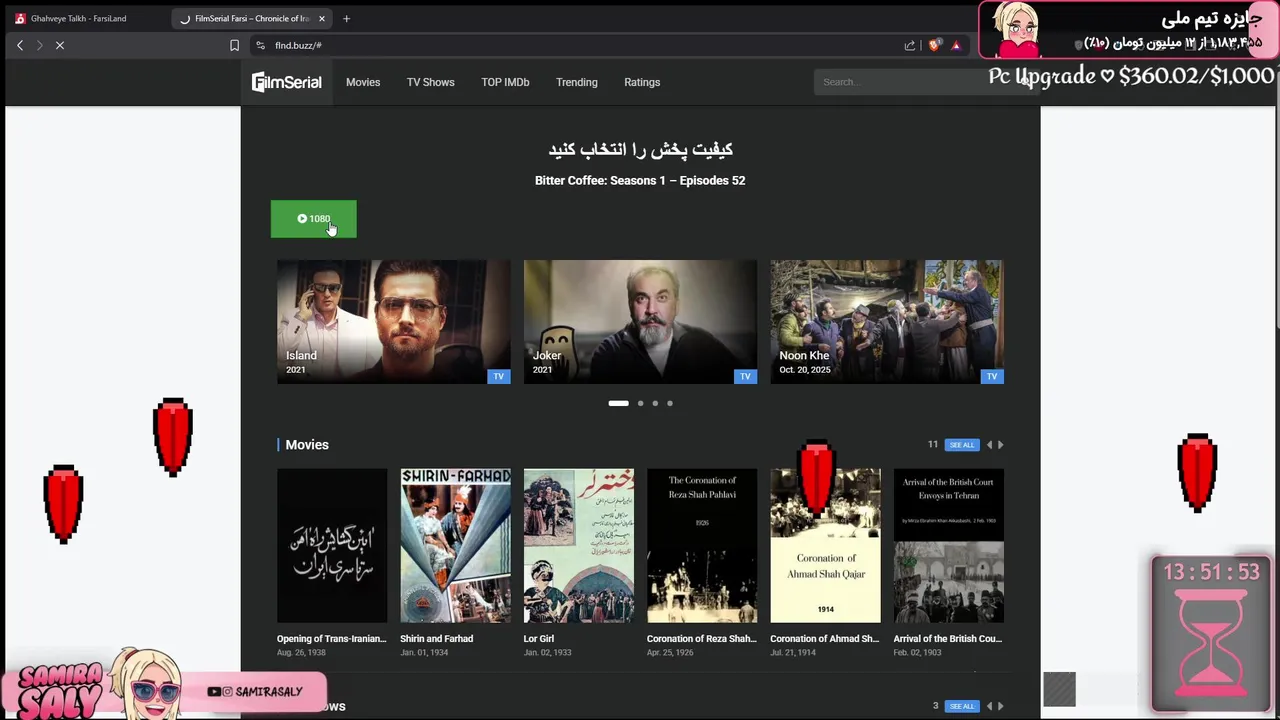The width and height of the screenshot is (1280, 720).
Task: Select the FilmSerial Farsi browser tab
Action: point(252,18)
